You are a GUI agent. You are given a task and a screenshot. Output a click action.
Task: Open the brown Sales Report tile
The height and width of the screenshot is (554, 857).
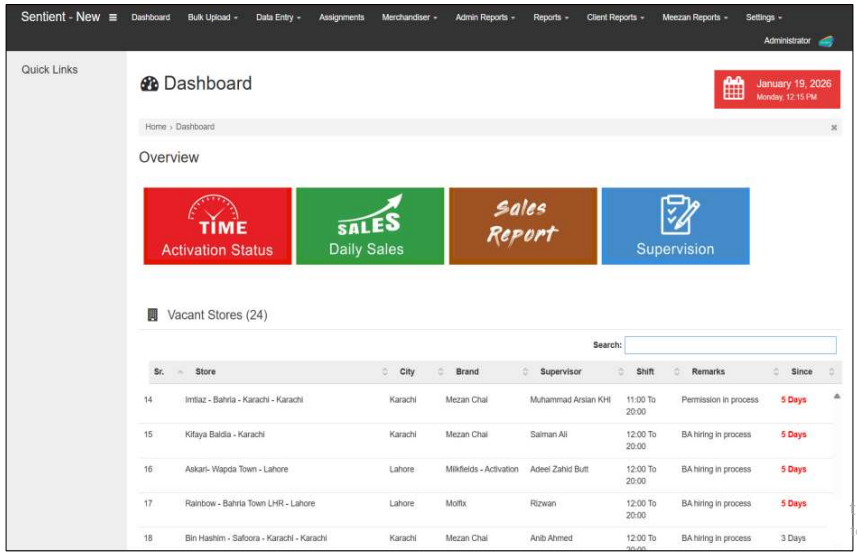pyautogui.click(x=523, y=226)
